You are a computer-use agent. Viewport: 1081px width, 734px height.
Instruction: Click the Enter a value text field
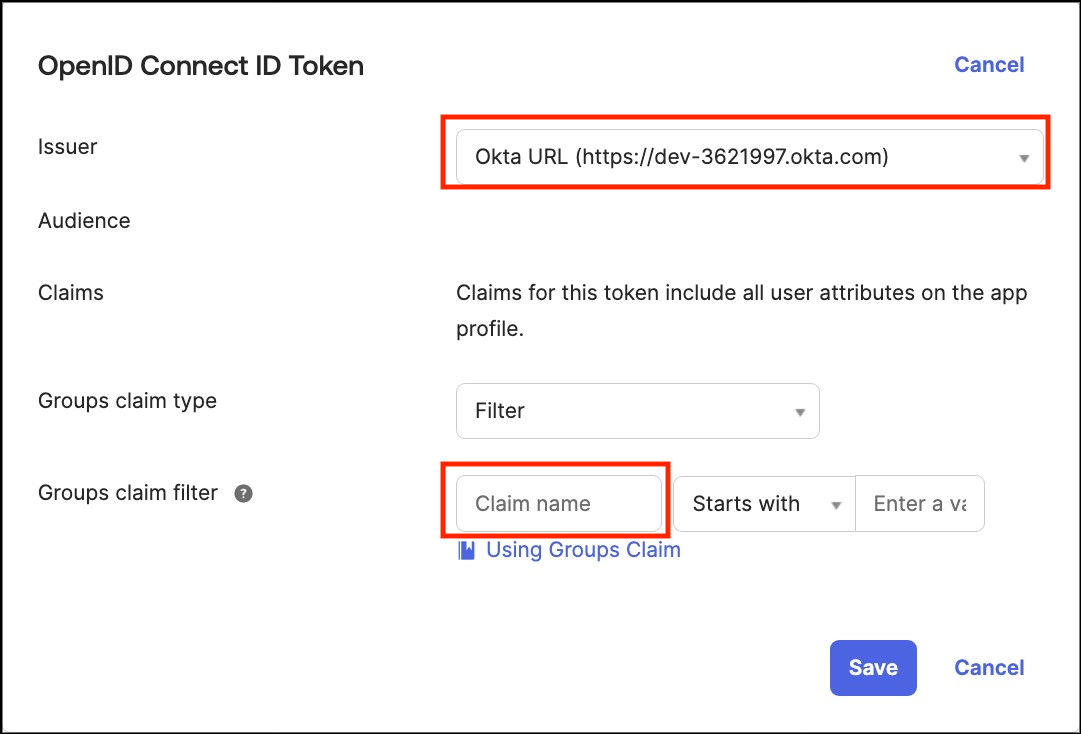pyautogui.click(x=920, y=504)
